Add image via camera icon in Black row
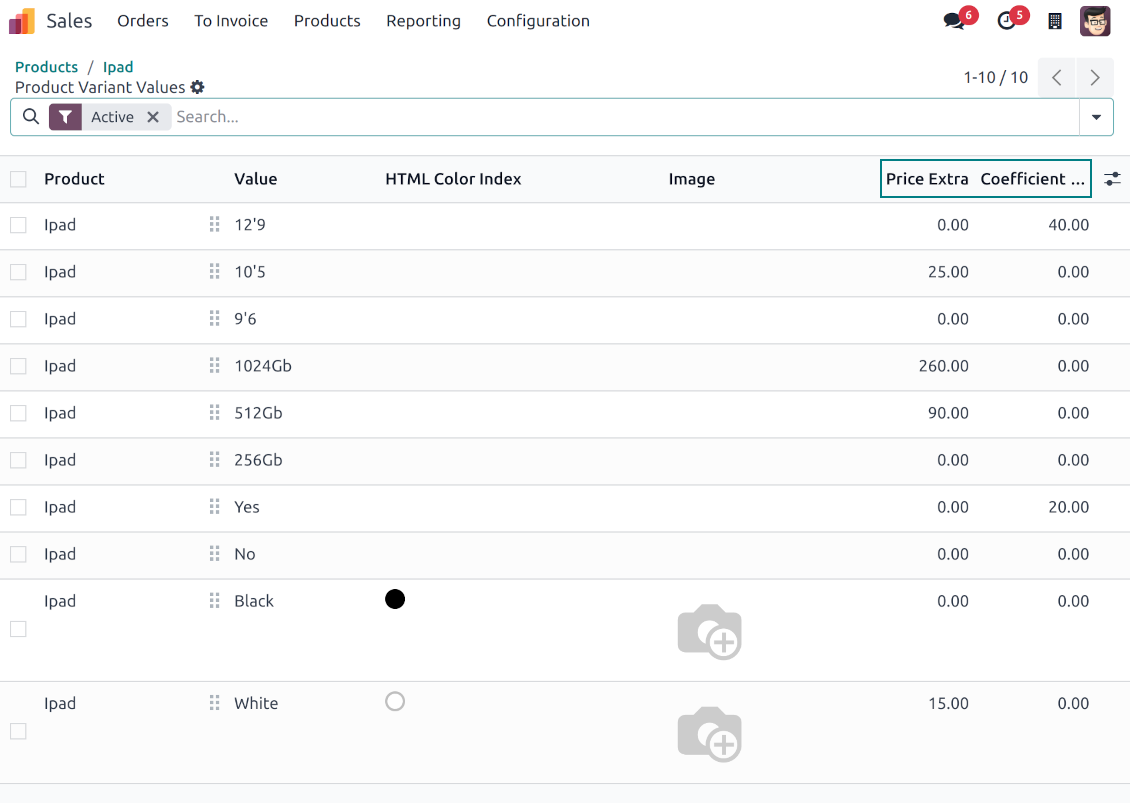This screenshot has height=803, width=1130. coord(710,631)
